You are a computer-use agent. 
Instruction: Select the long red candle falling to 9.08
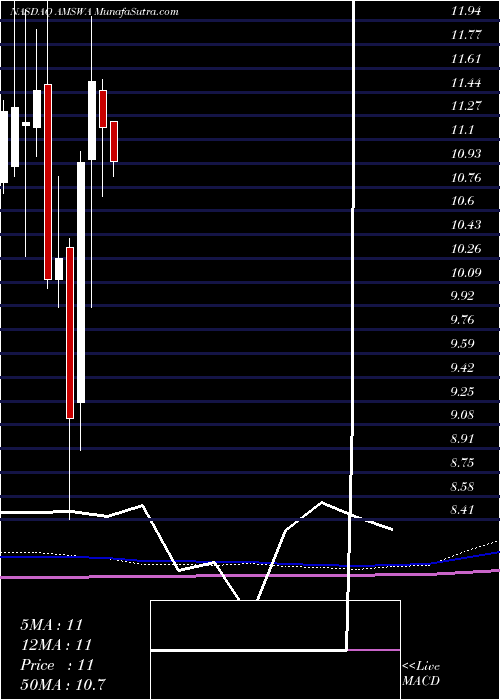(x=70, y=333)
